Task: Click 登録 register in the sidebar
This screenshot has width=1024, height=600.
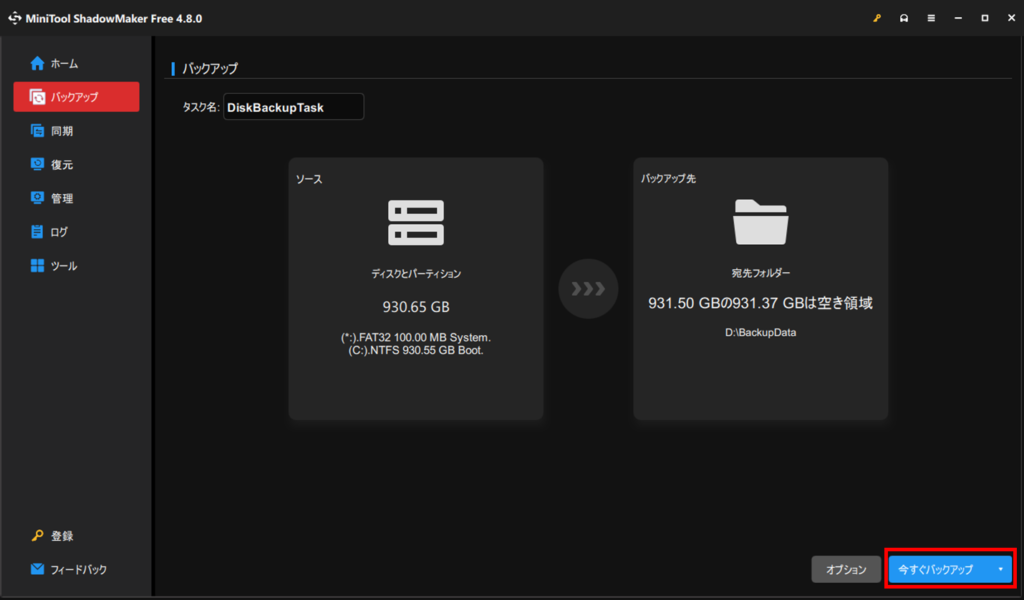Action: (x=62, y=536)
